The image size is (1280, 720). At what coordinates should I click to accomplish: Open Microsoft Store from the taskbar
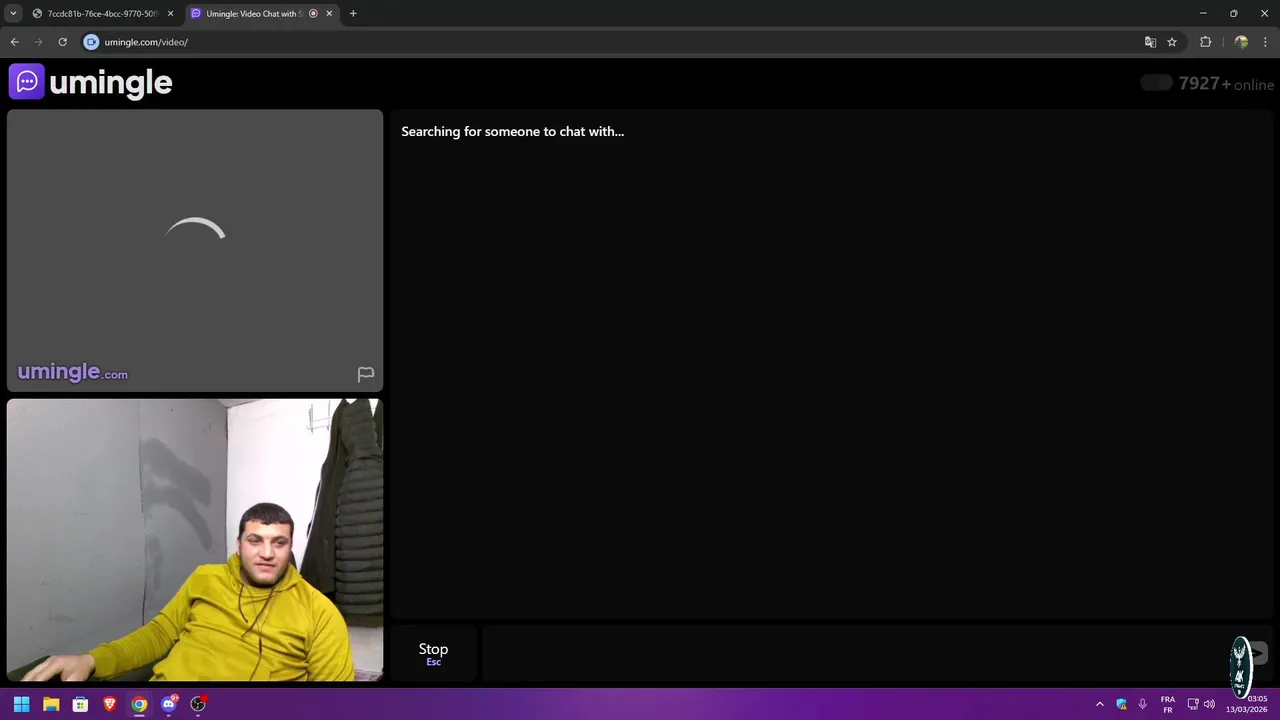pos(80,704)
